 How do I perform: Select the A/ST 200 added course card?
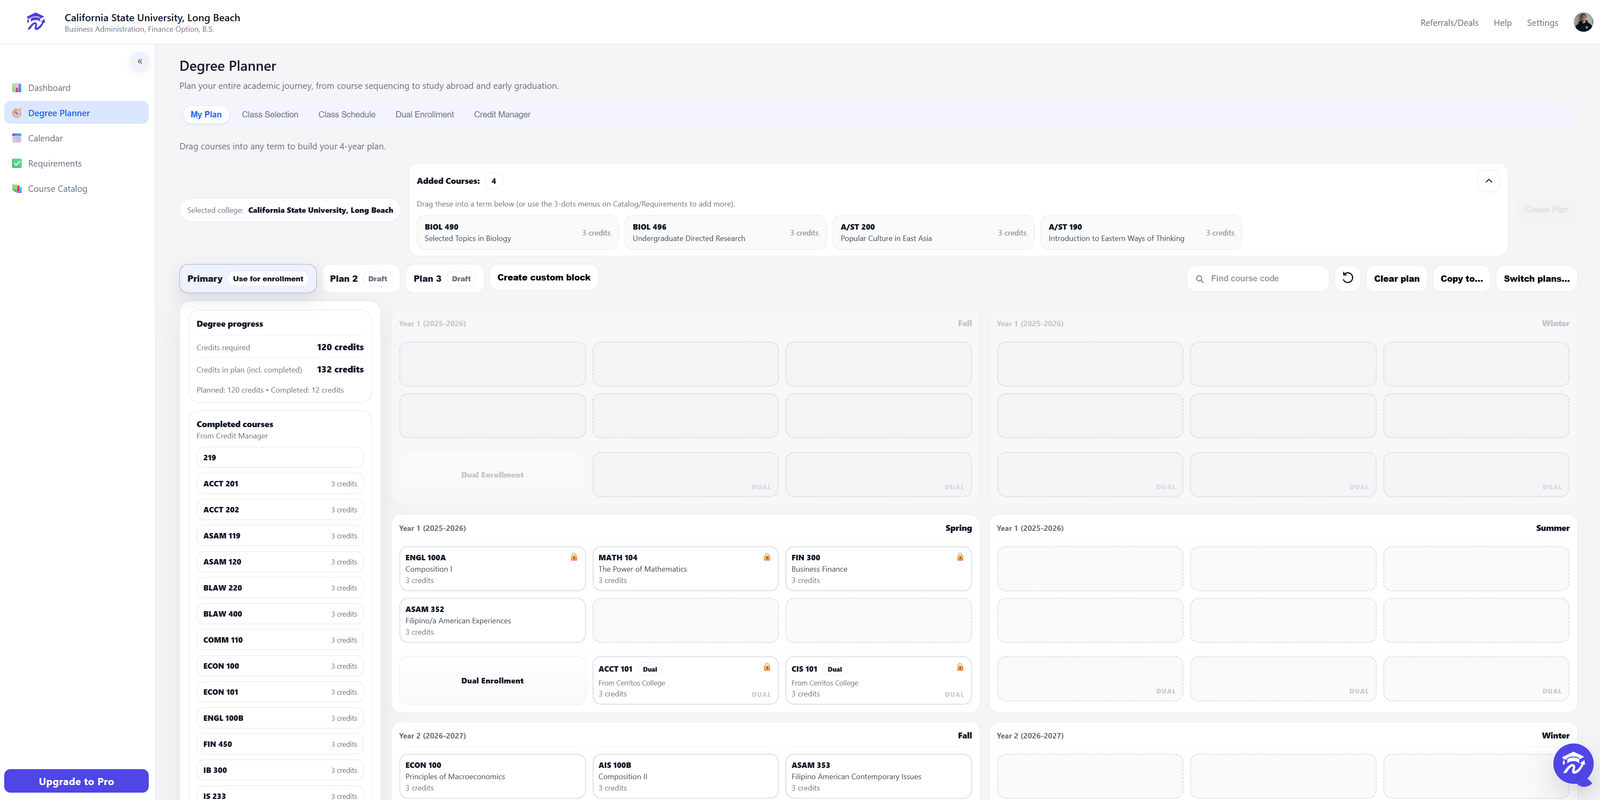[x=934, y=233]
